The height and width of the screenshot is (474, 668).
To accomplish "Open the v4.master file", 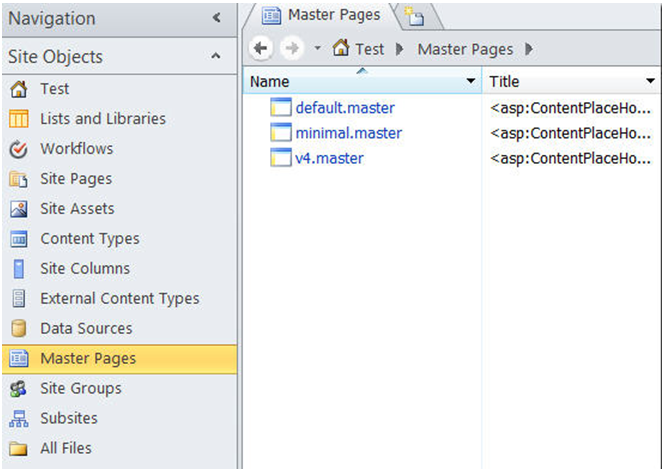I will coord(329,158).
